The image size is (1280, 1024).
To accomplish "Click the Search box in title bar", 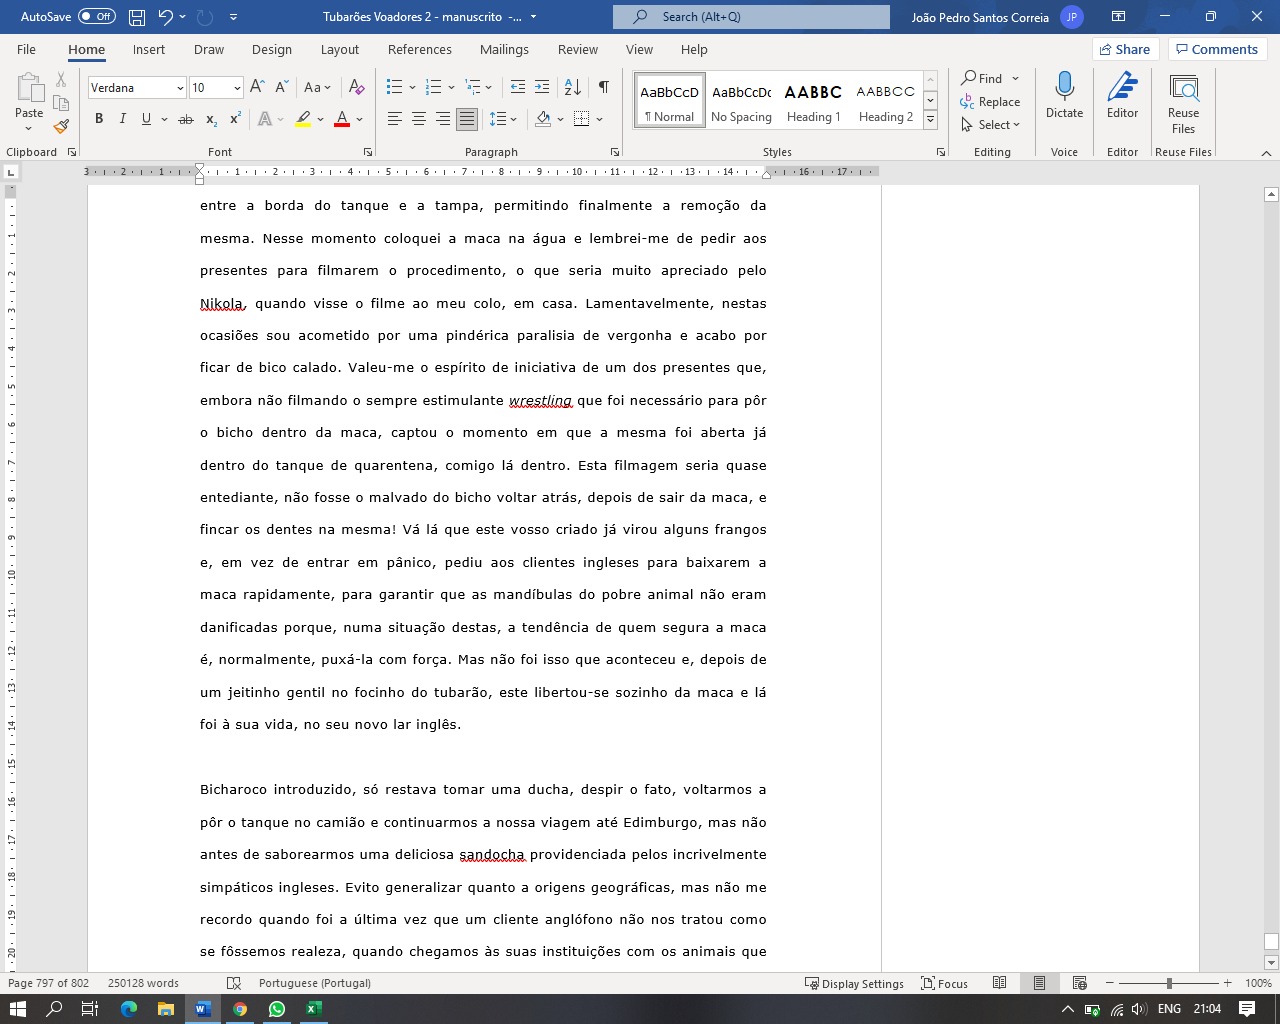I will point(751,17).
